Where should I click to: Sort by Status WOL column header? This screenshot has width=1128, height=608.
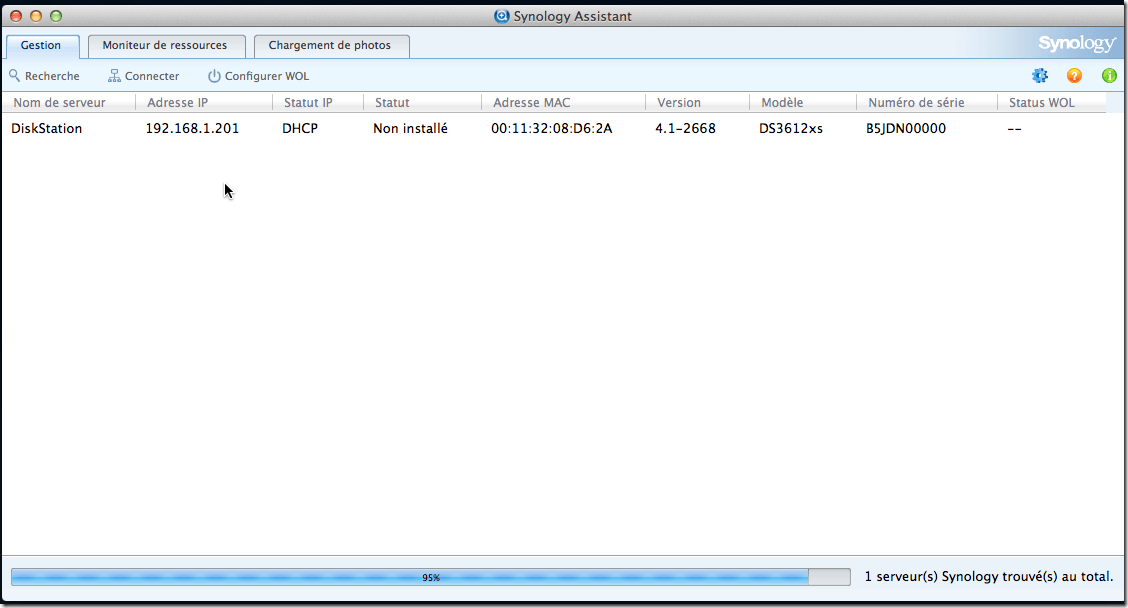(1052, 103)
